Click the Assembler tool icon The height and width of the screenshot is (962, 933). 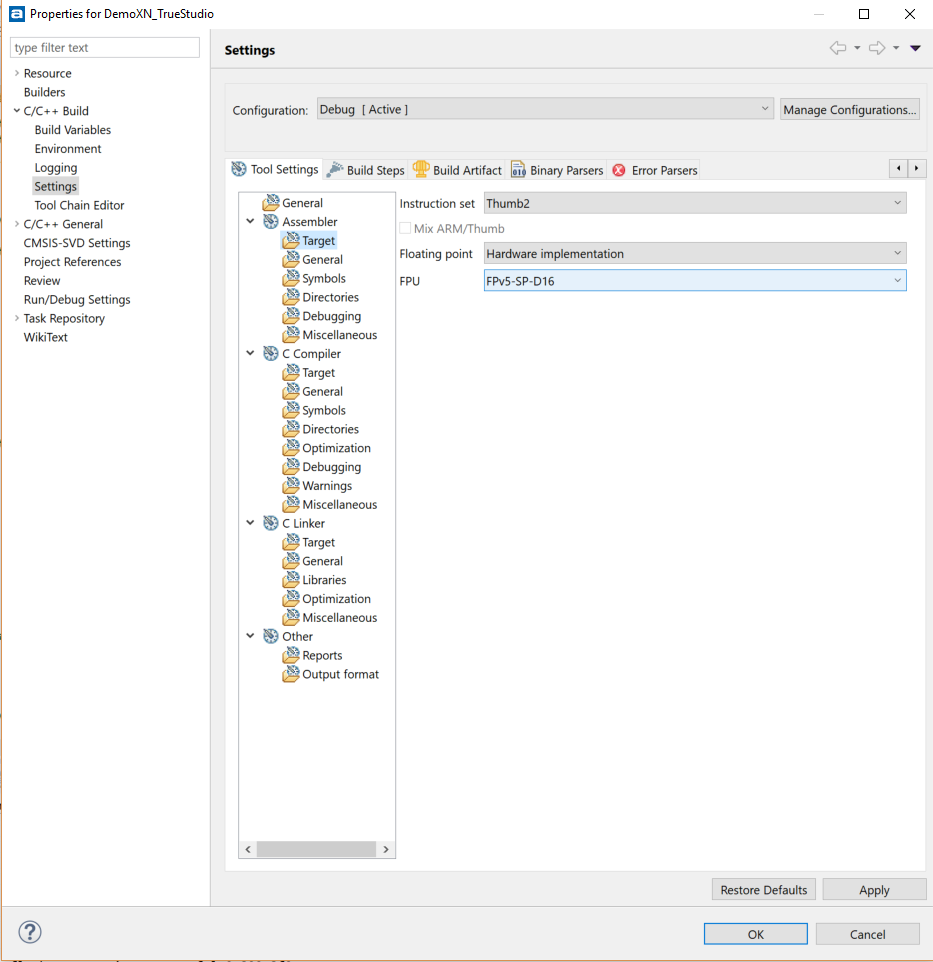271,221
